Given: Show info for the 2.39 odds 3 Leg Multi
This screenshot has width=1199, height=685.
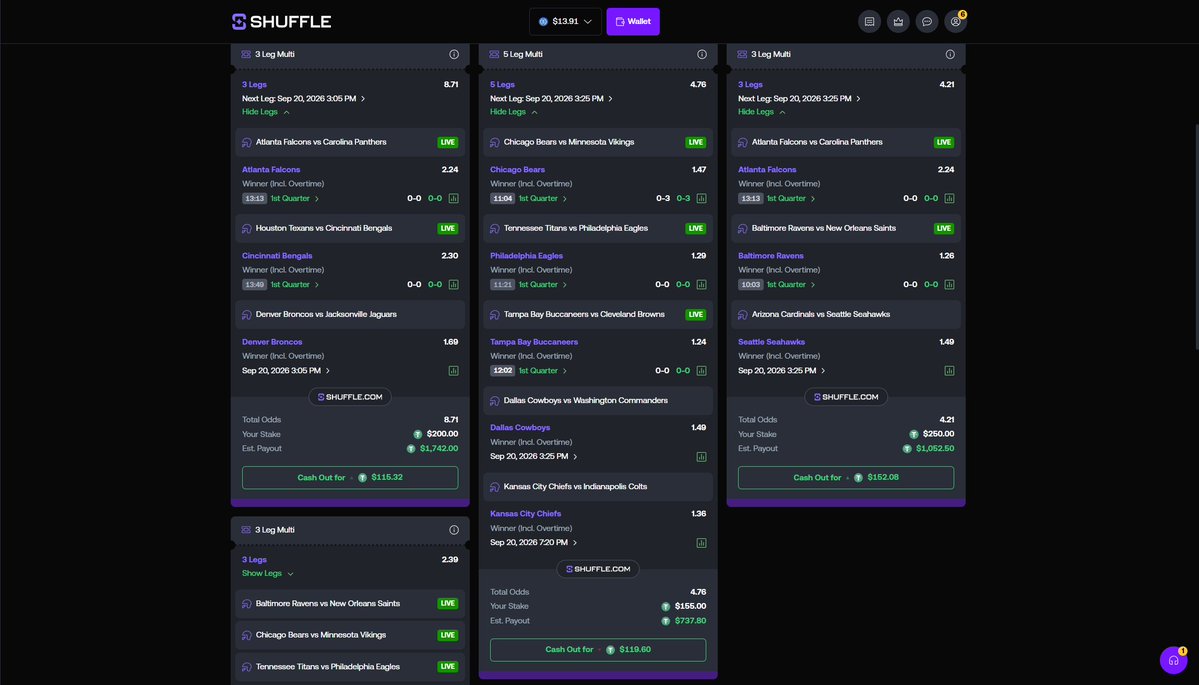Looking at the screenshot, I should (454, 530).
